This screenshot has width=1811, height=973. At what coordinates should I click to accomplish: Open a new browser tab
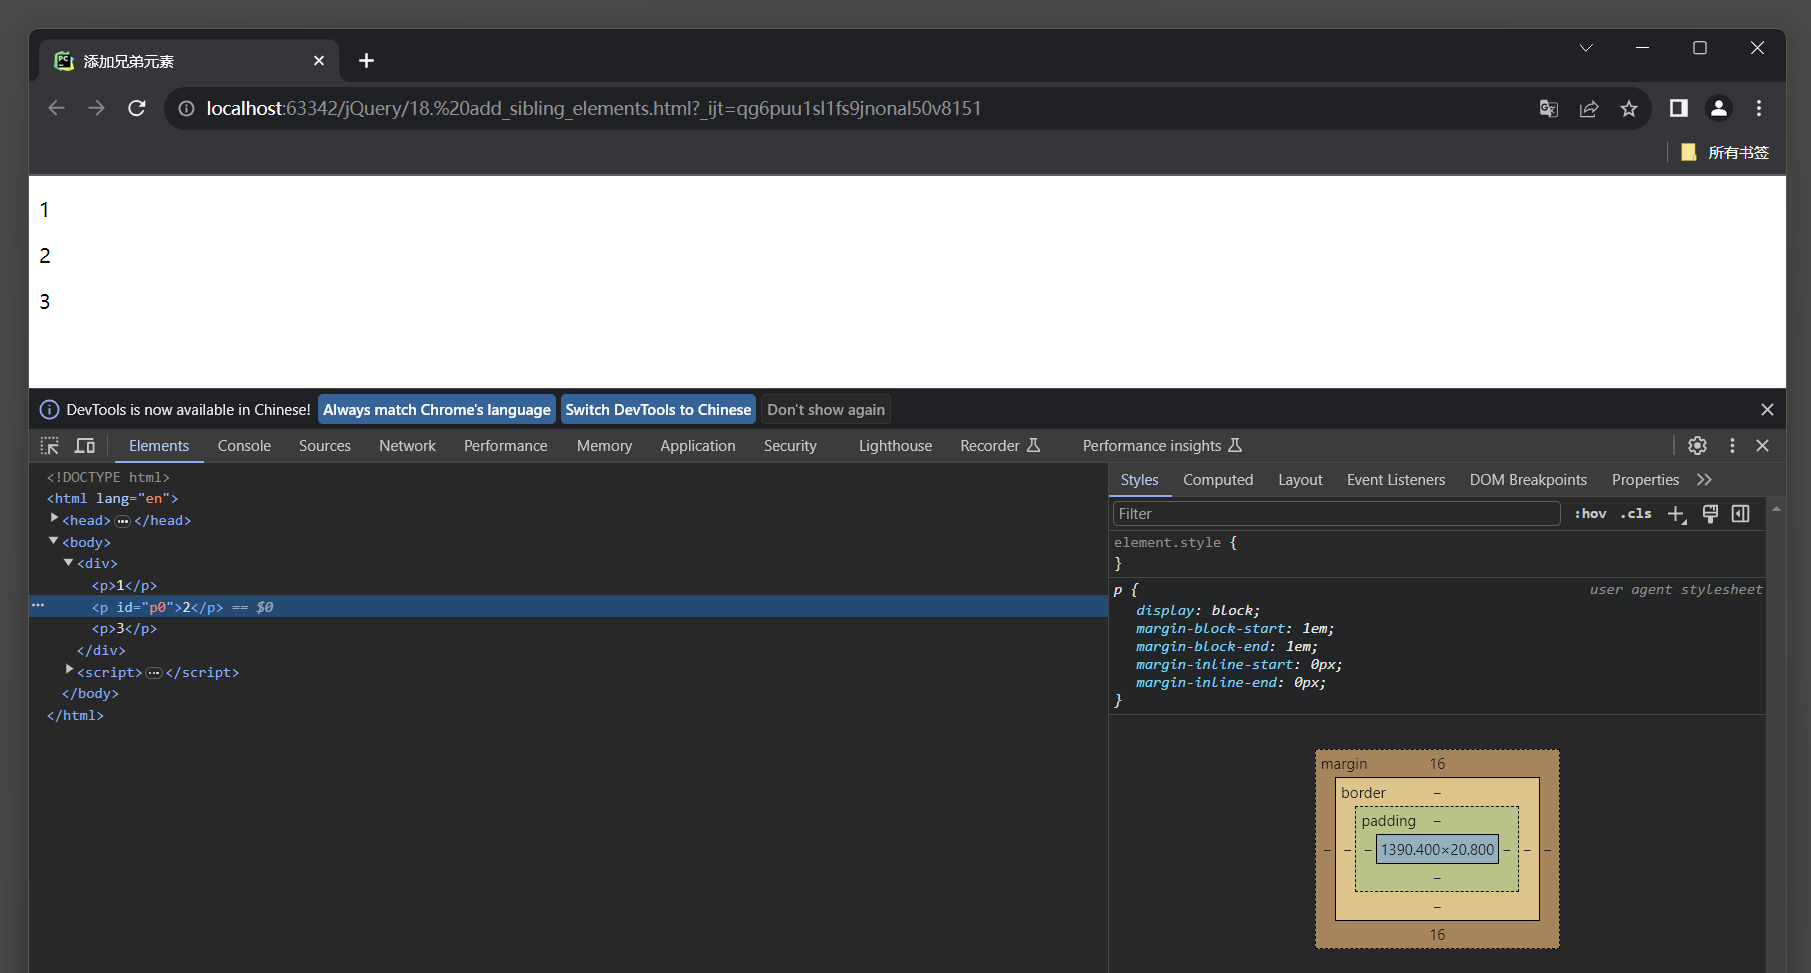coord(366,61)
